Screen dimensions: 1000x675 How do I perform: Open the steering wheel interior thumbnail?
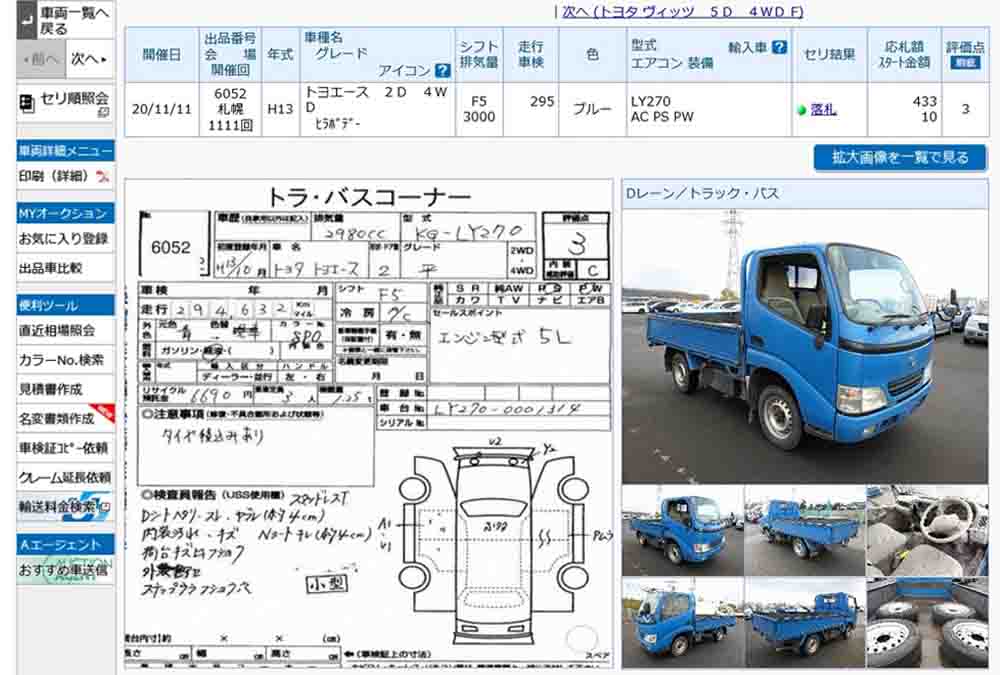point(927,531)
